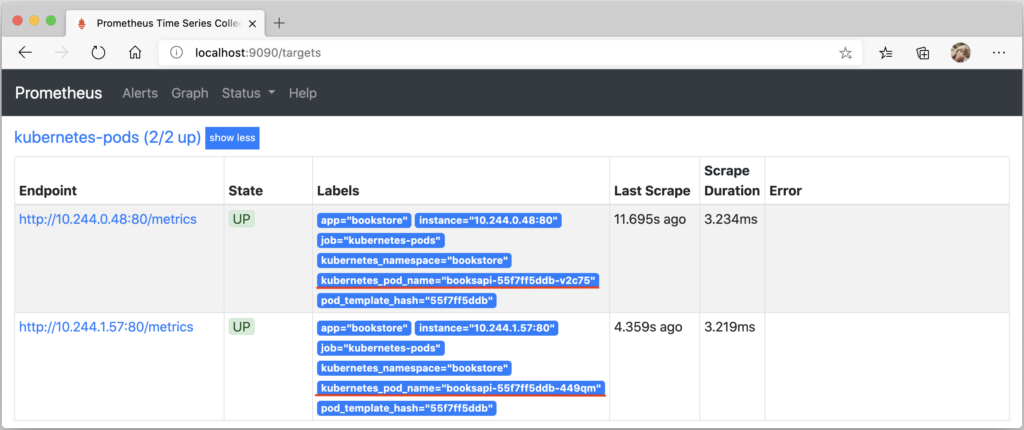Image resolution: width=1024 pixels, height=430 pixels.
Task: Open the Alerts page
Action: 140,93
